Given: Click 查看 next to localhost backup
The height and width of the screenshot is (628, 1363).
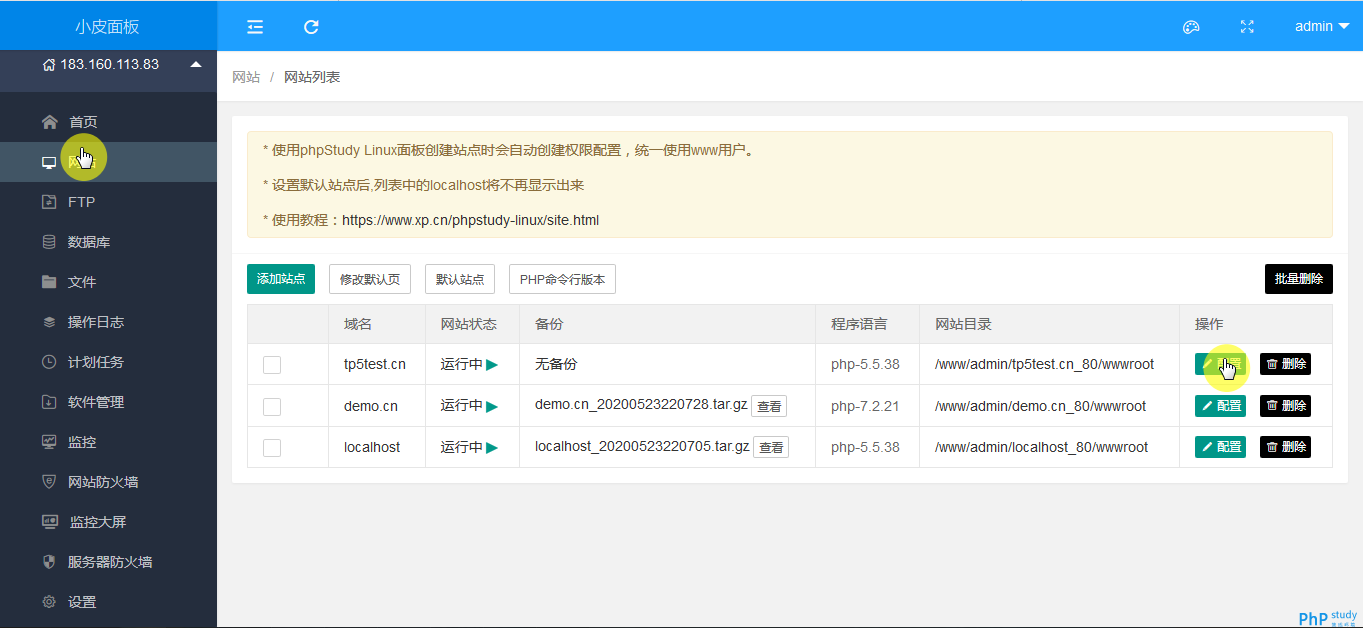Looking at the screenshot, I should point(771,447).
